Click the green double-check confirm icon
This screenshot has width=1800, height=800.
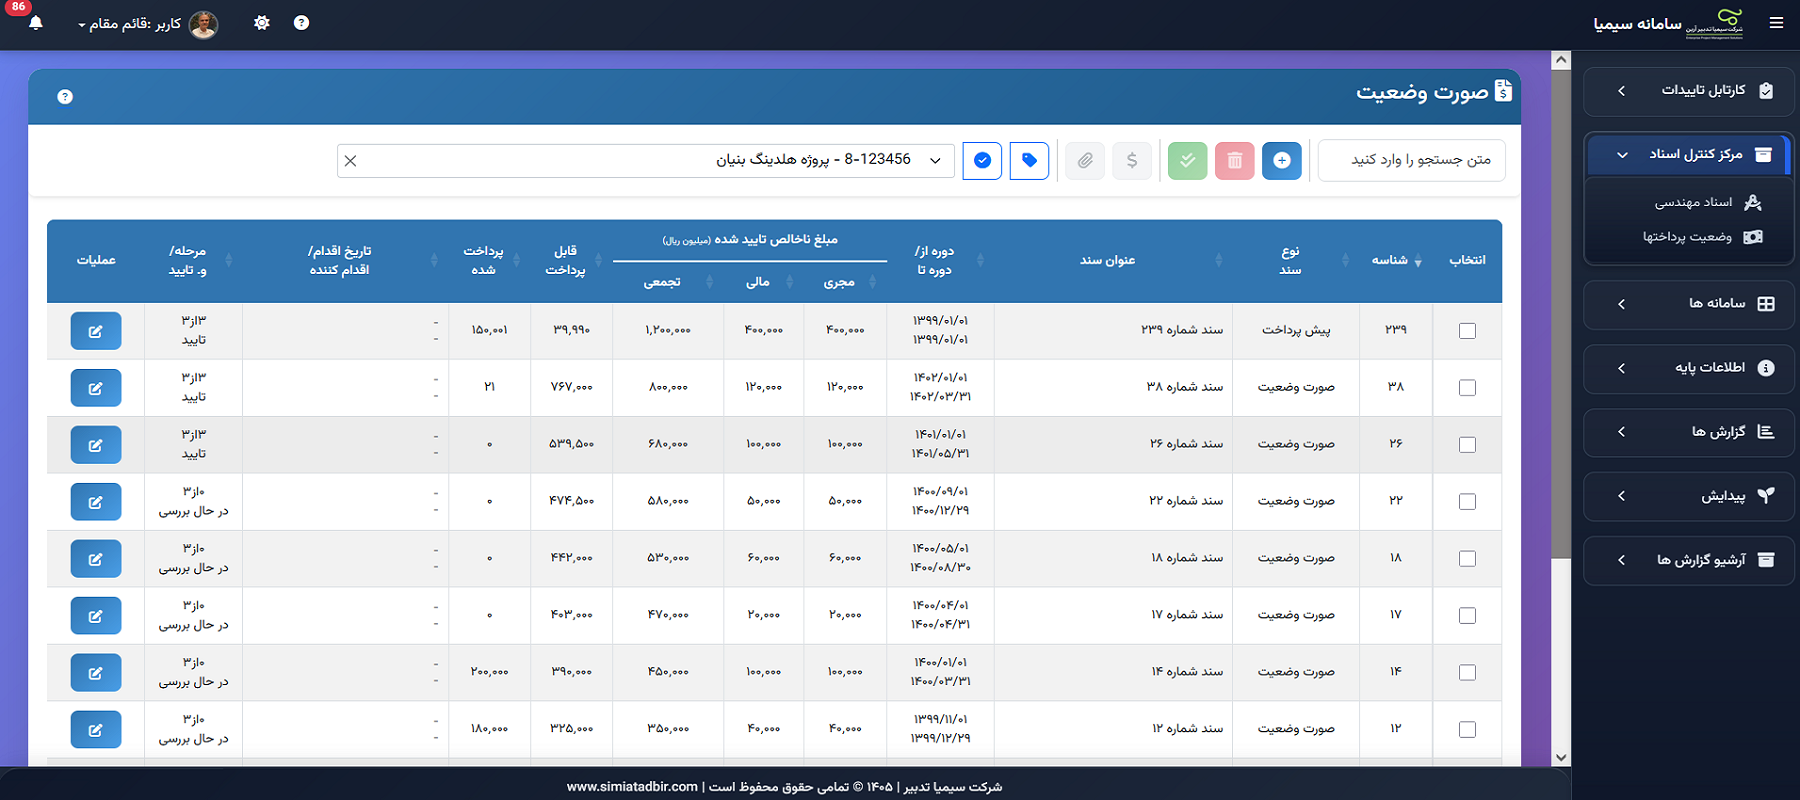pos(1187,160)
